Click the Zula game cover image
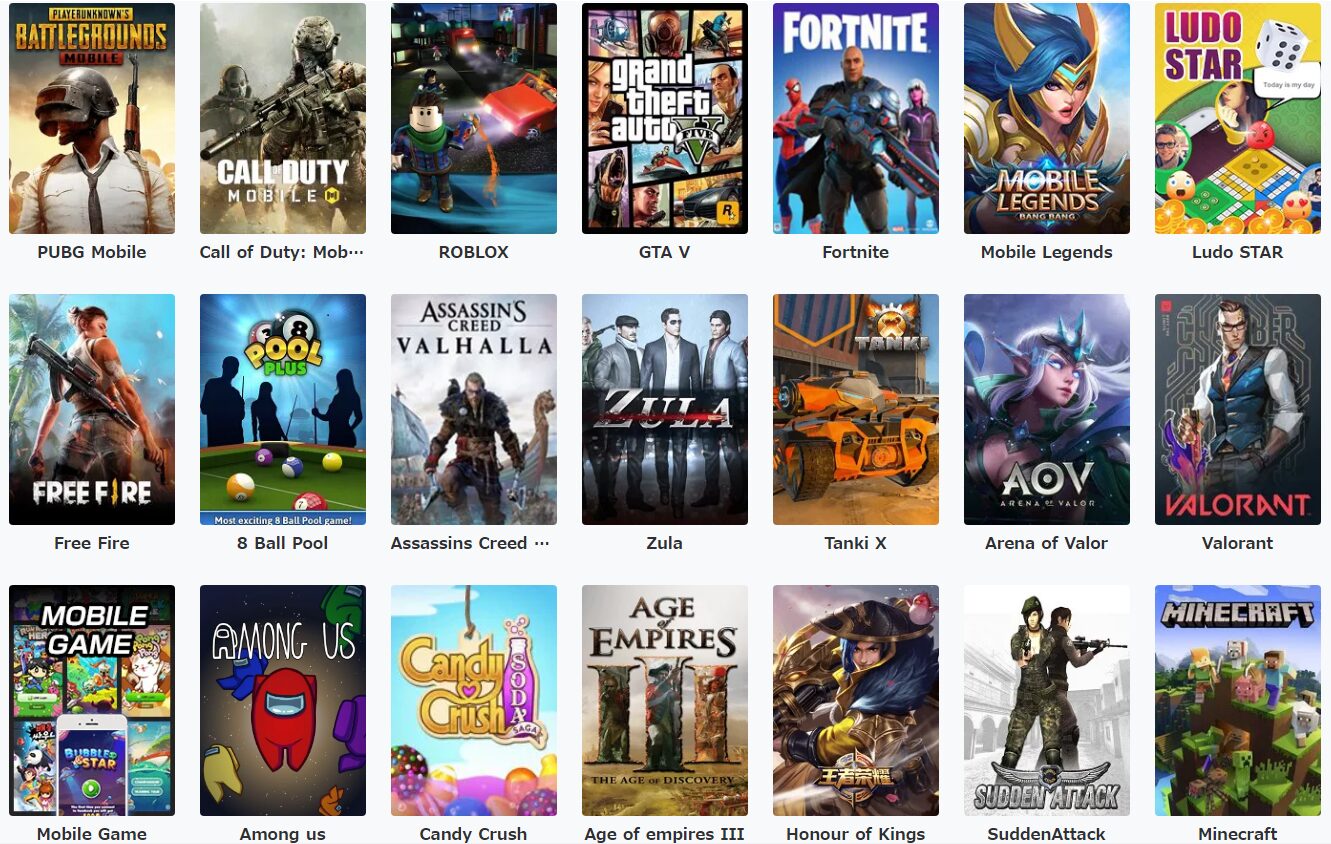The width and height of the screenshot is (1331, 844). (665, 409)
